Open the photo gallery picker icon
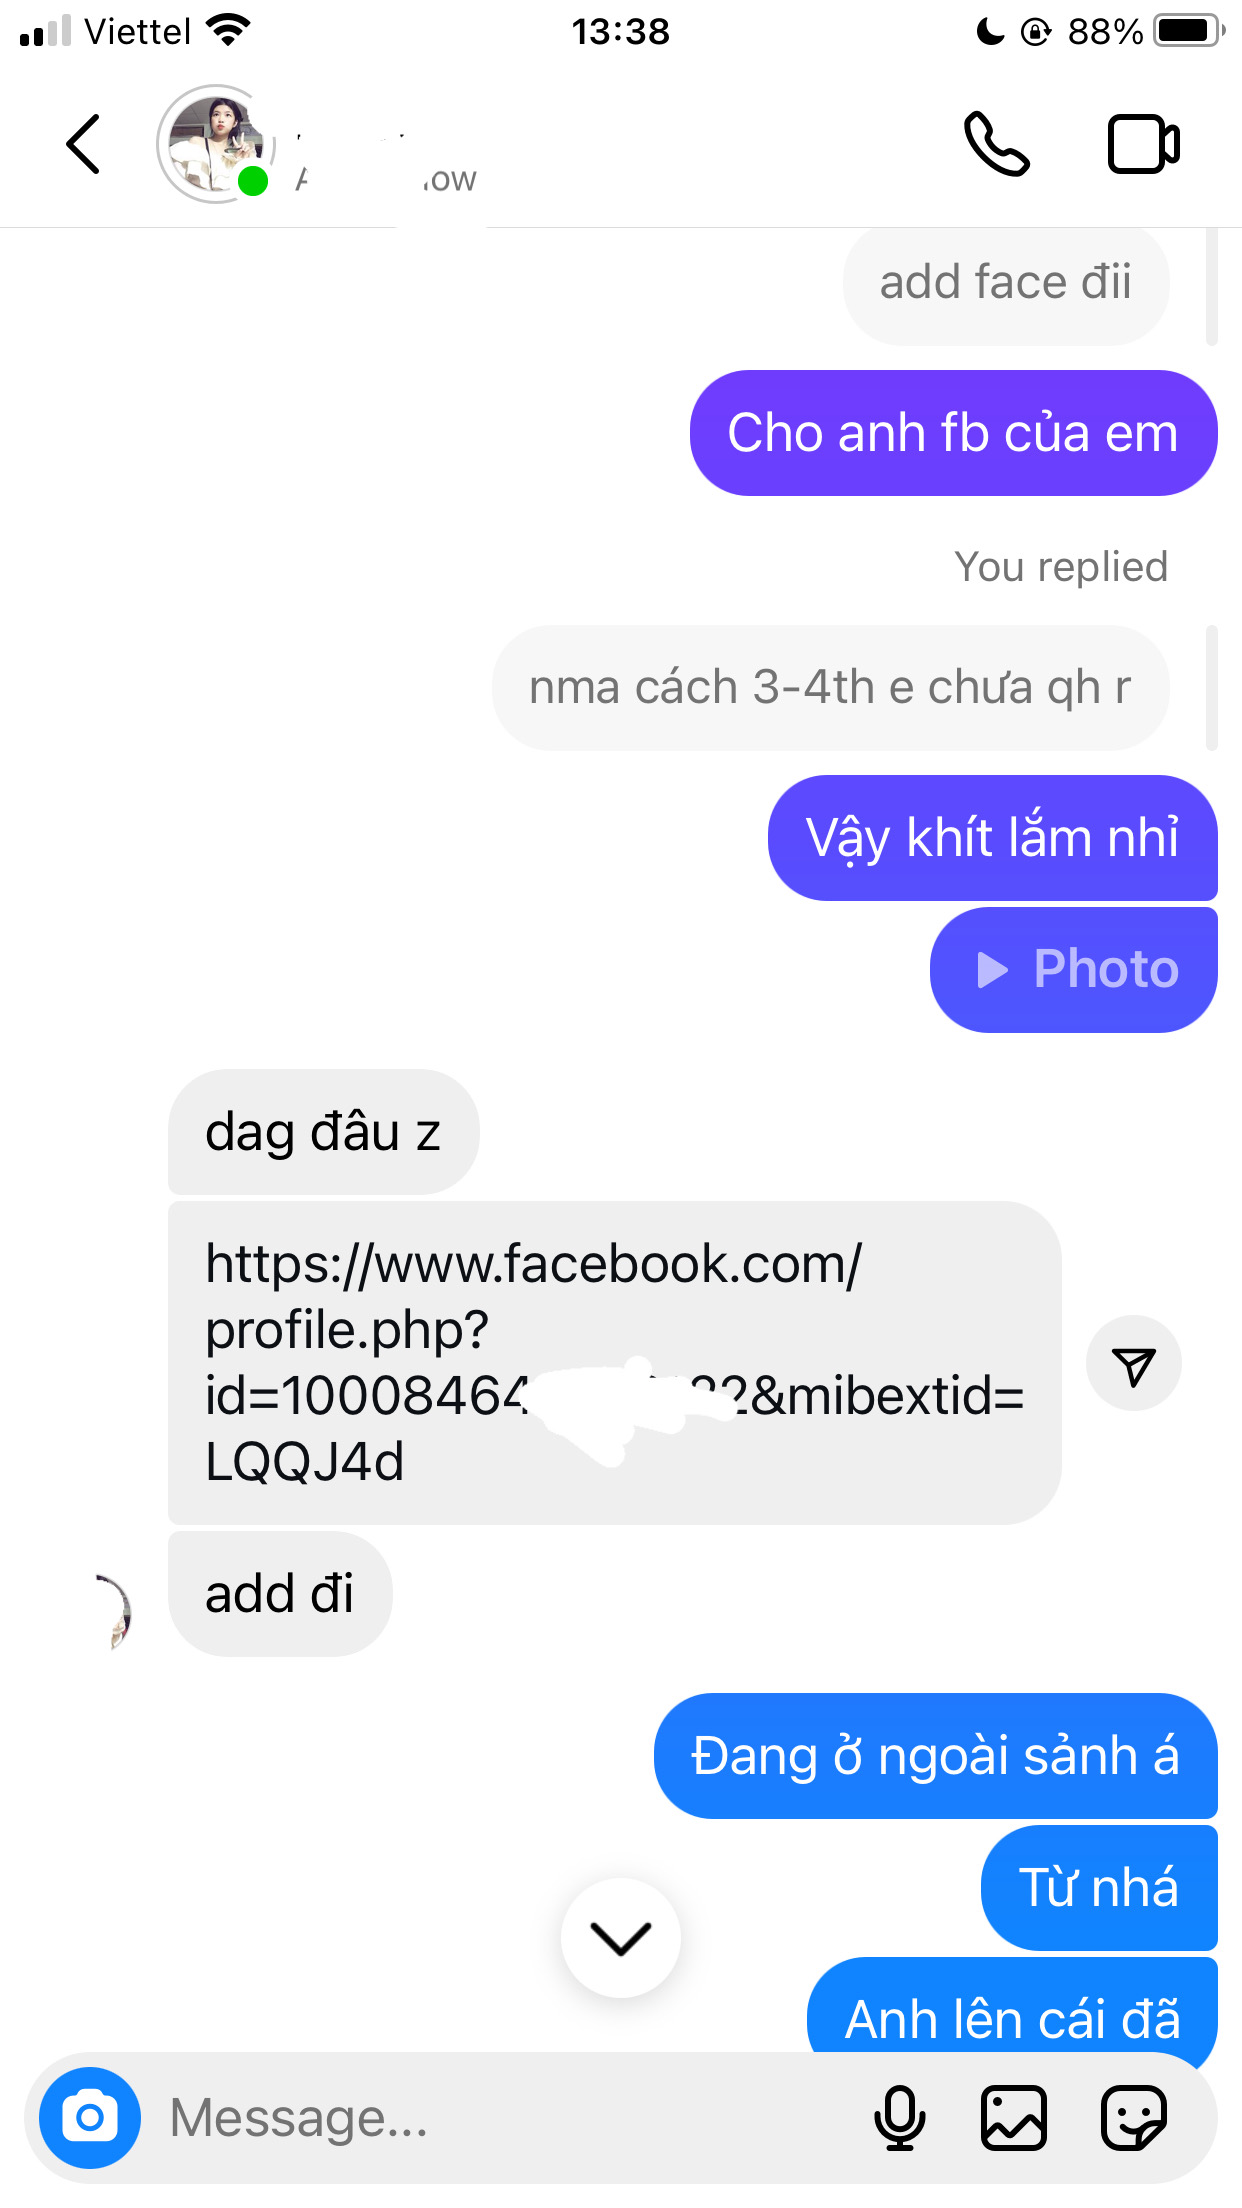Screen dimensions: 1242x2208 1014,2117
